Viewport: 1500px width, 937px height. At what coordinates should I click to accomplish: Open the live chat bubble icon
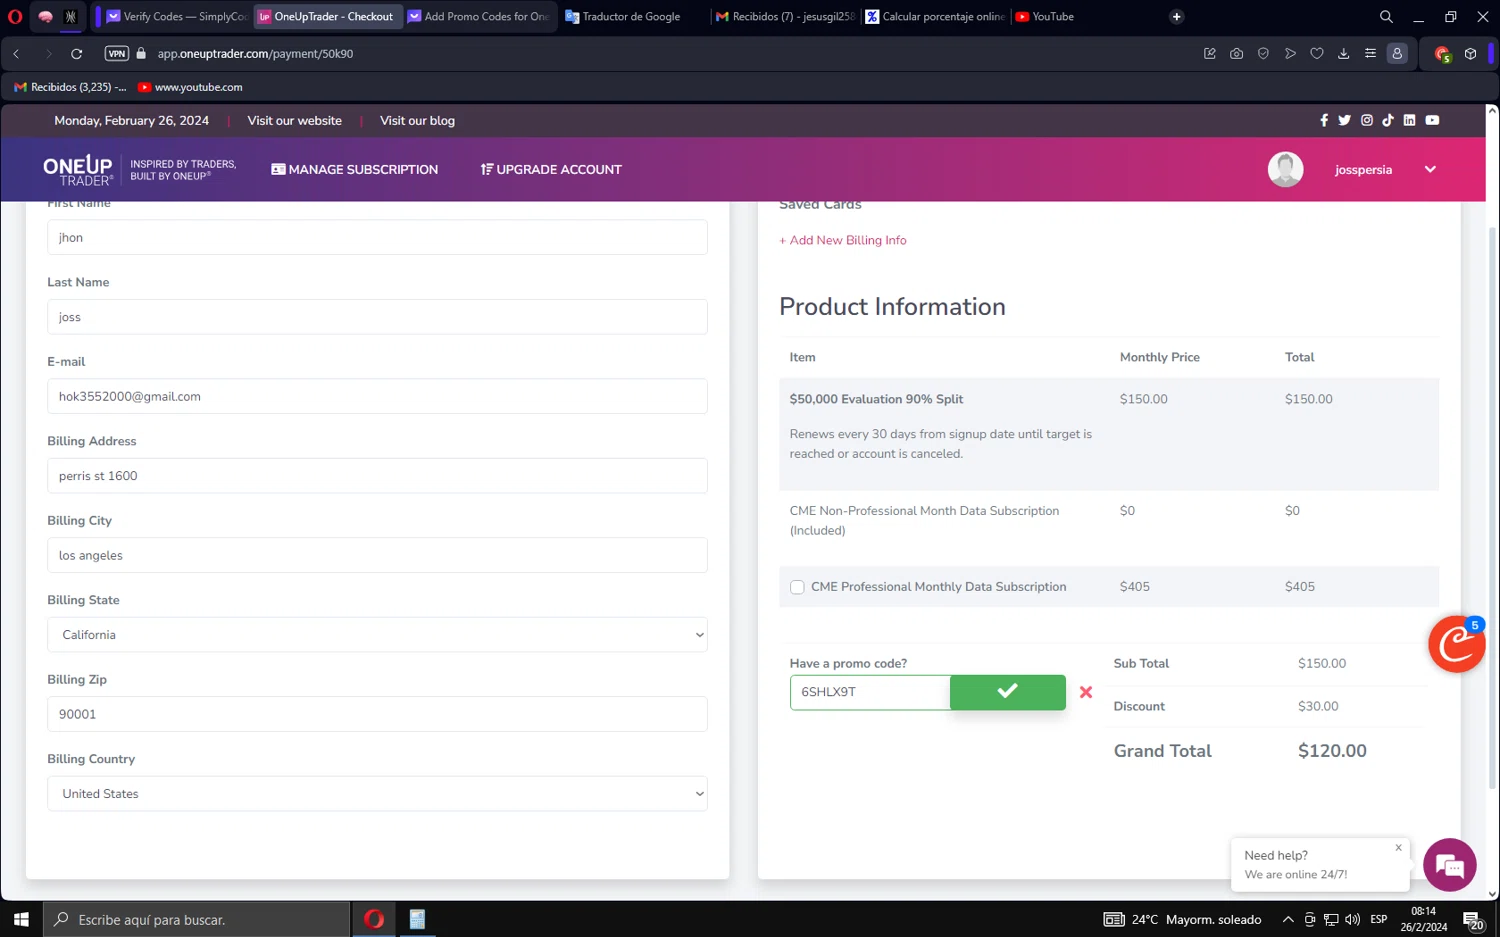pyautogui.click(x=1450, y=865)
